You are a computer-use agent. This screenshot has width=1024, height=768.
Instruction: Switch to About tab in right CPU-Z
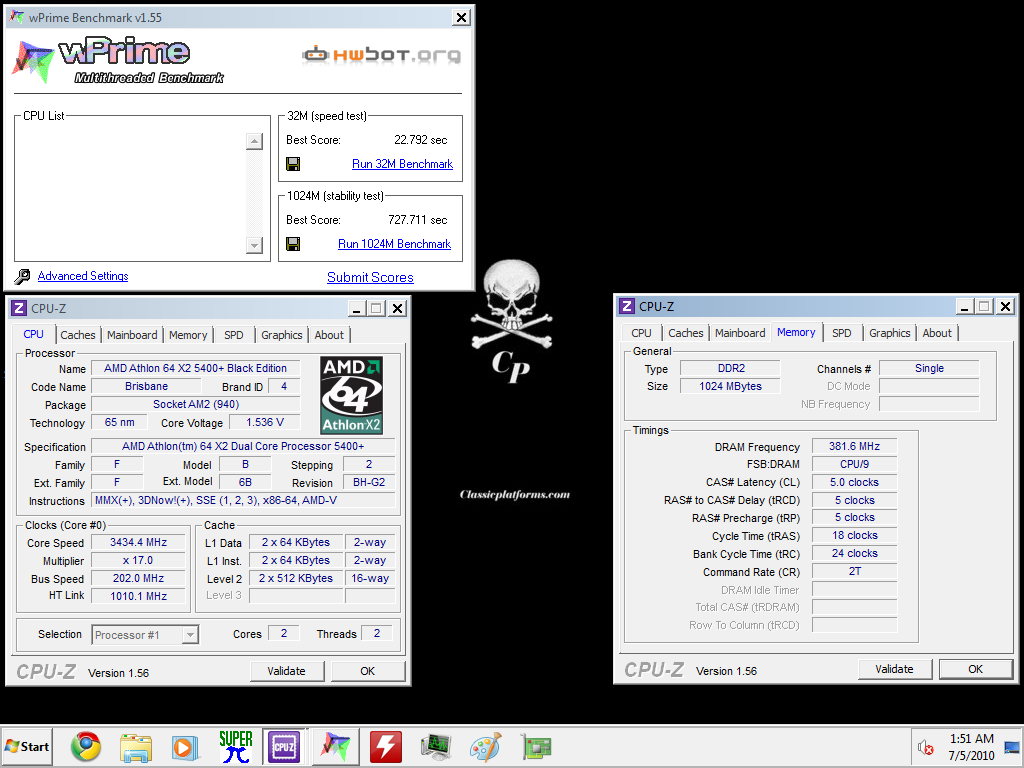pyautogui.click(x=937, y=333)
